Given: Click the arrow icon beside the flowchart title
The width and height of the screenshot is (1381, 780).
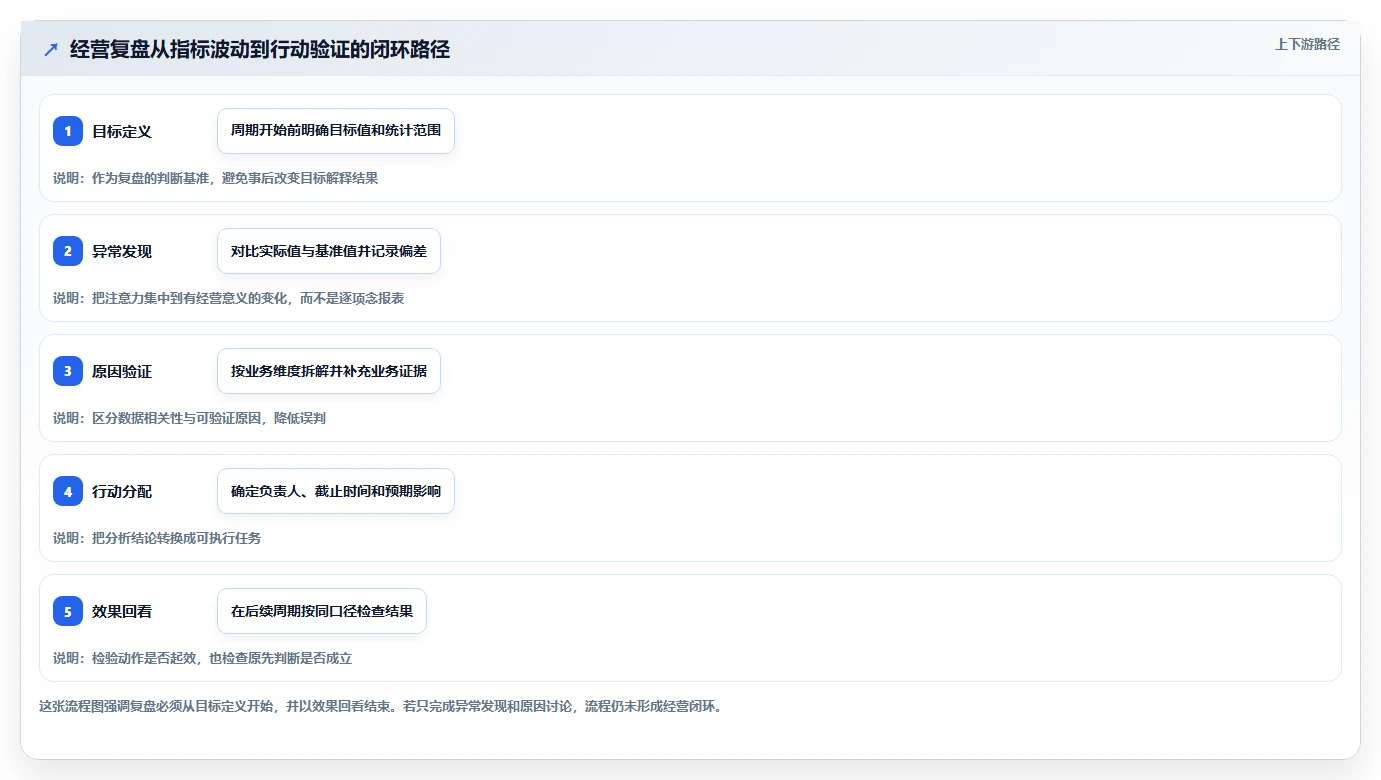Looking at the screenshot, I should 51,50.
